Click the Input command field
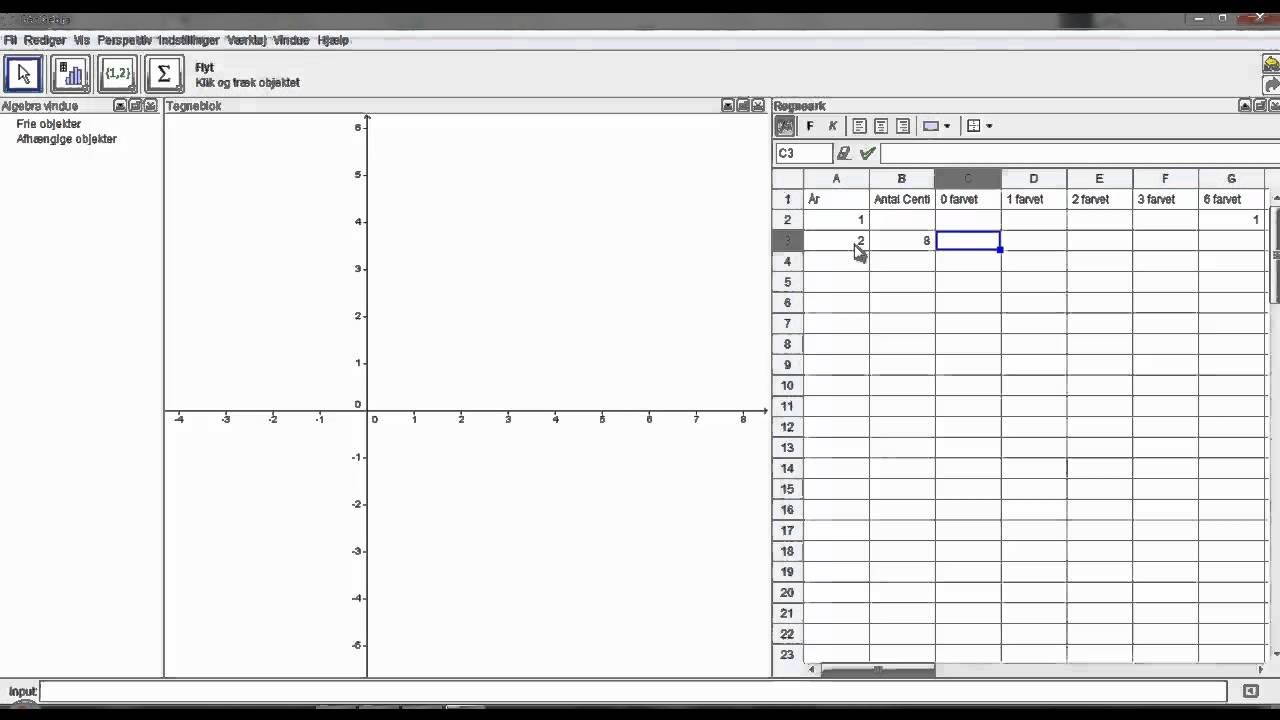The image size is (1280, 720). click(633, 691)
